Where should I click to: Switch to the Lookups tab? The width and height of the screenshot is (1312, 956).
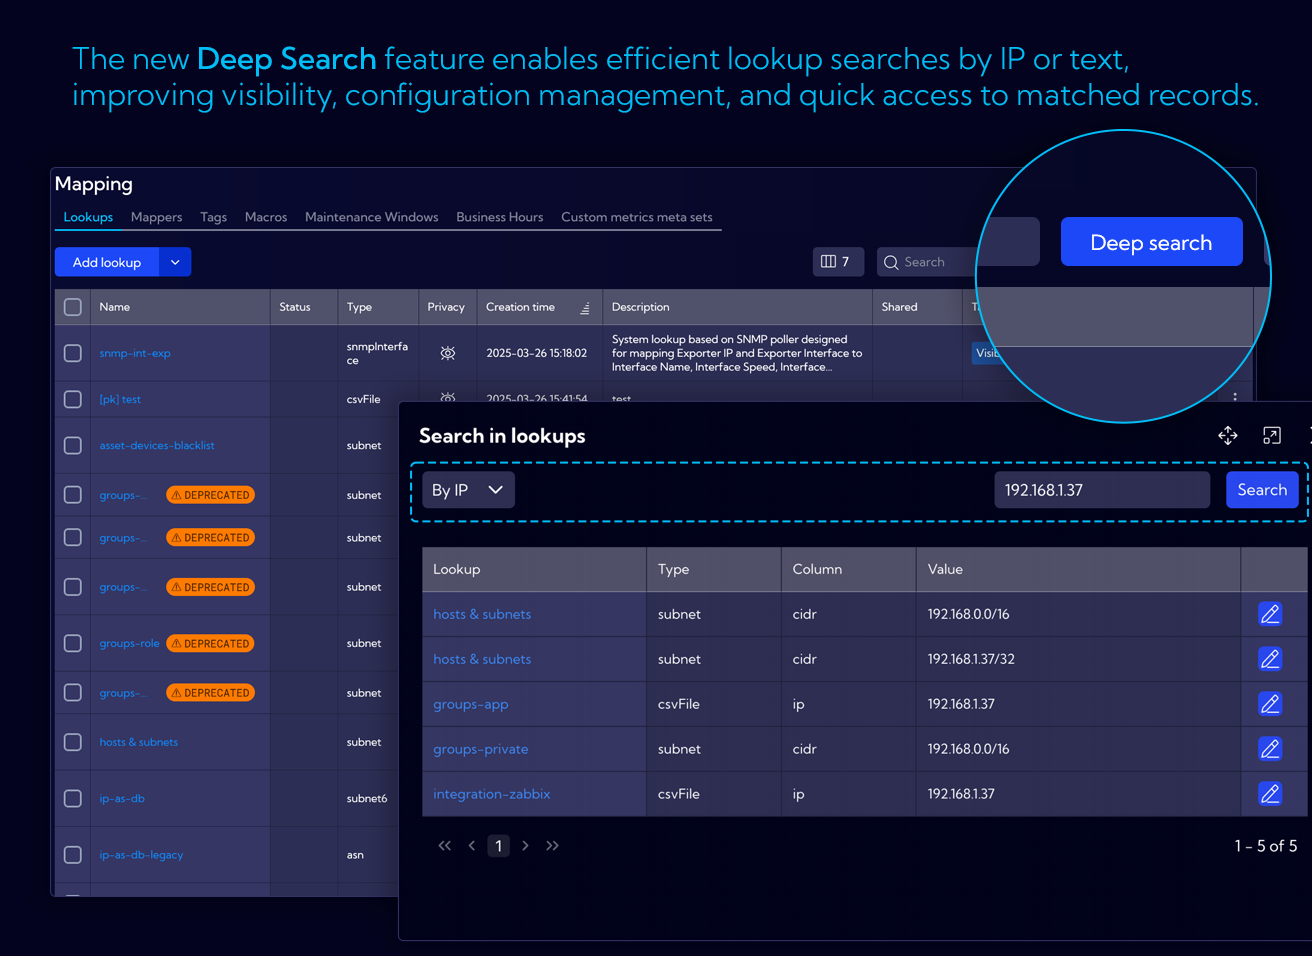(x=88, y=217)
